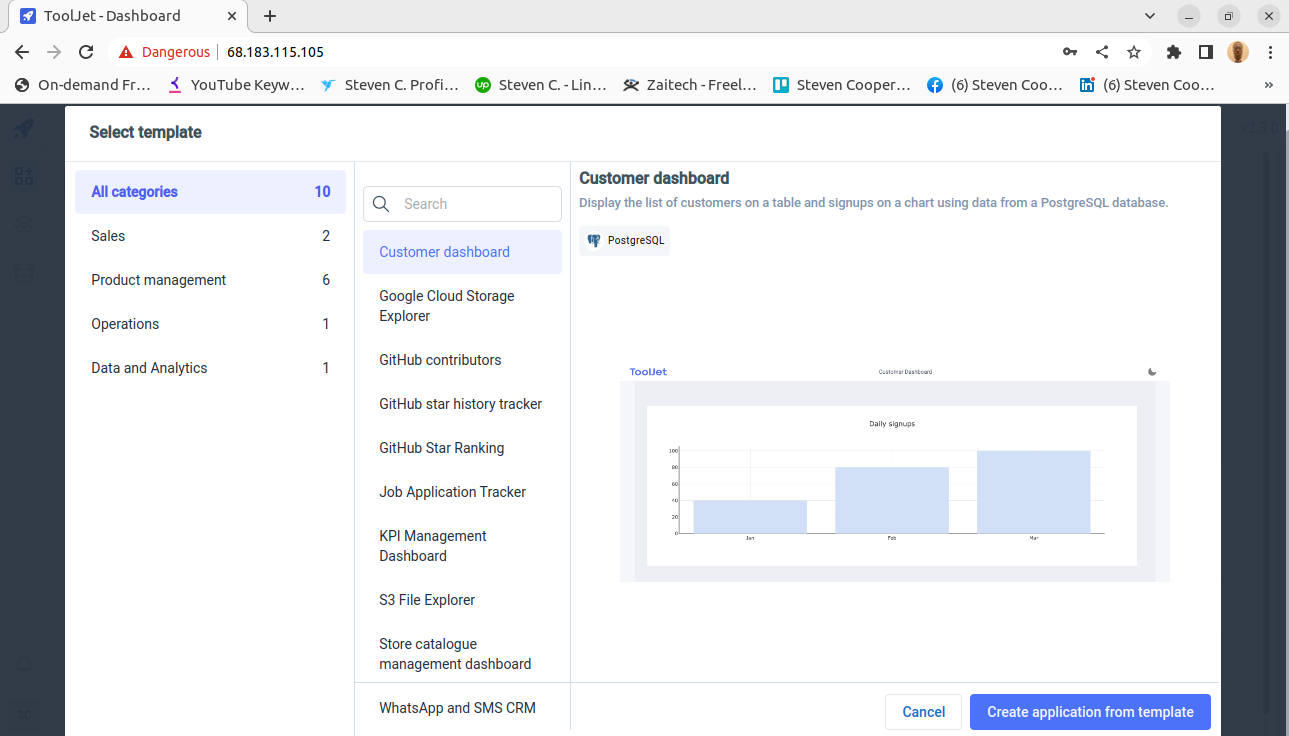Viewport: 1289px width, 736px height.
Task: Open a new browser tab
Action: 270,16
